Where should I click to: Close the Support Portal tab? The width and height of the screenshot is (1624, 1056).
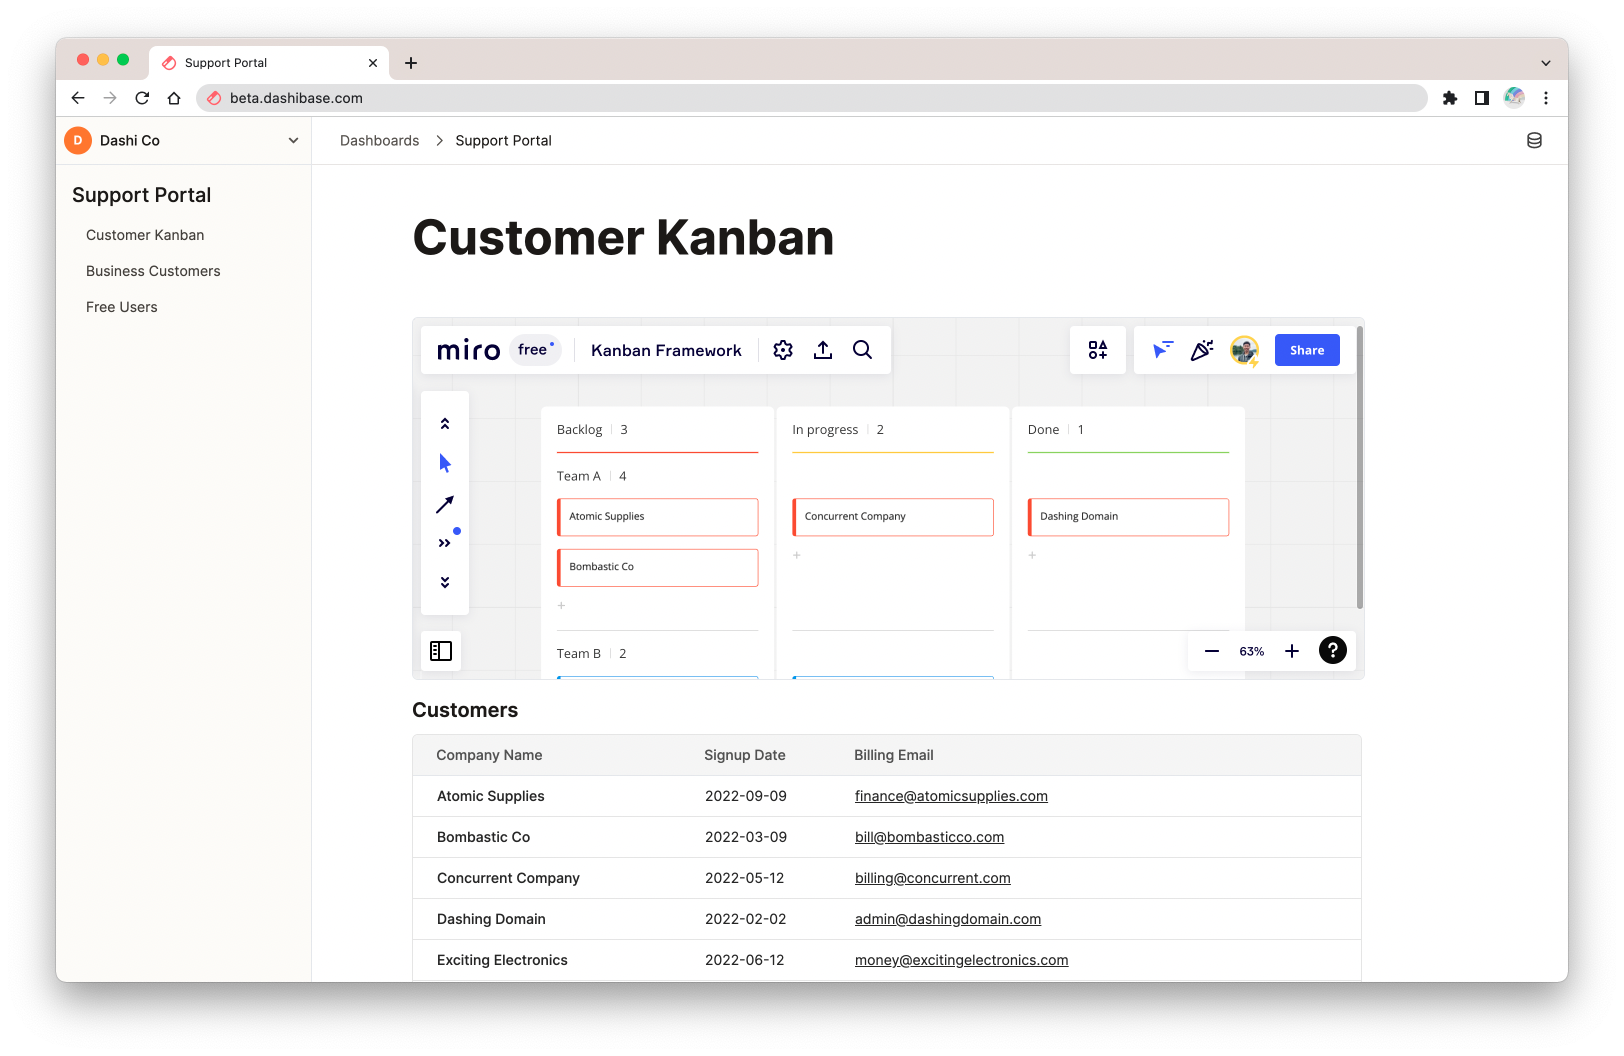pyautogui.click(x=373, y=63)
